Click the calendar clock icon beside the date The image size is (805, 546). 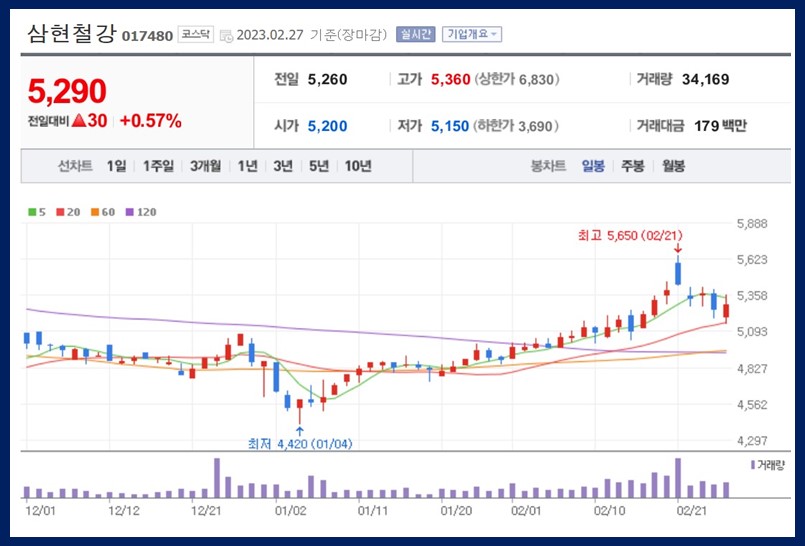pos(226,36)
